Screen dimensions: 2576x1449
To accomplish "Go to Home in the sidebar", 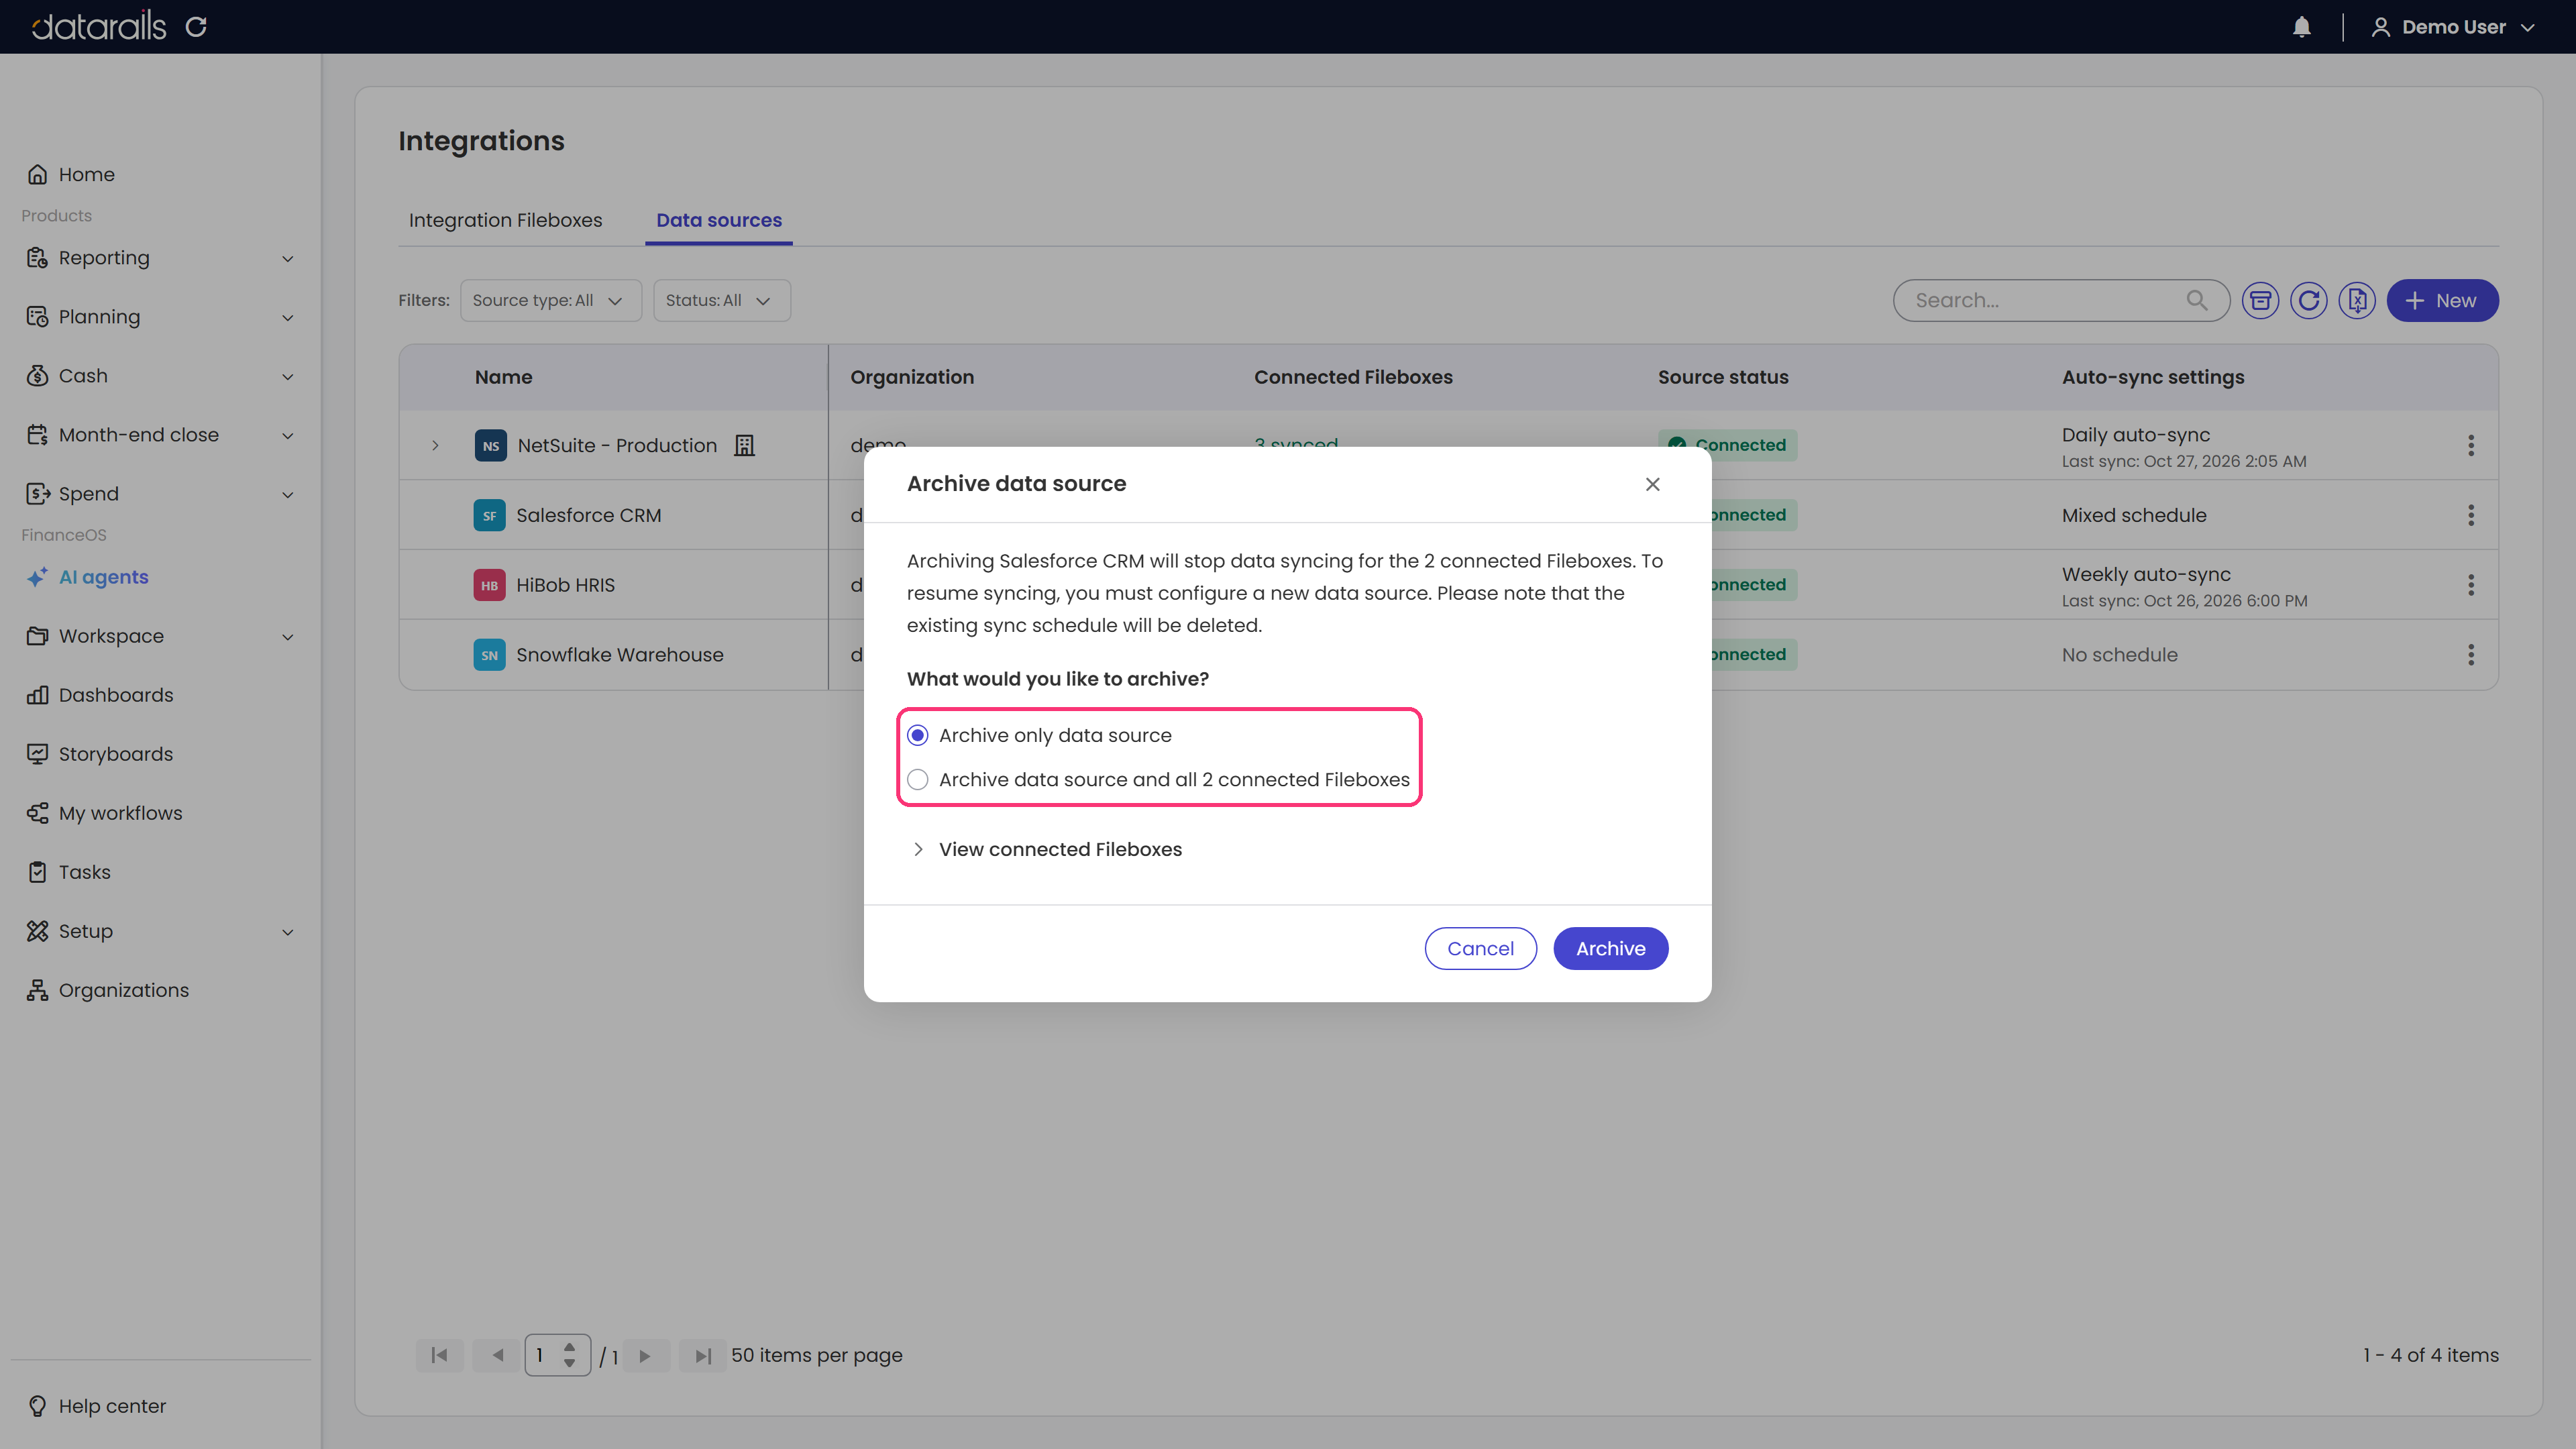I will click(x=70, y=174).
